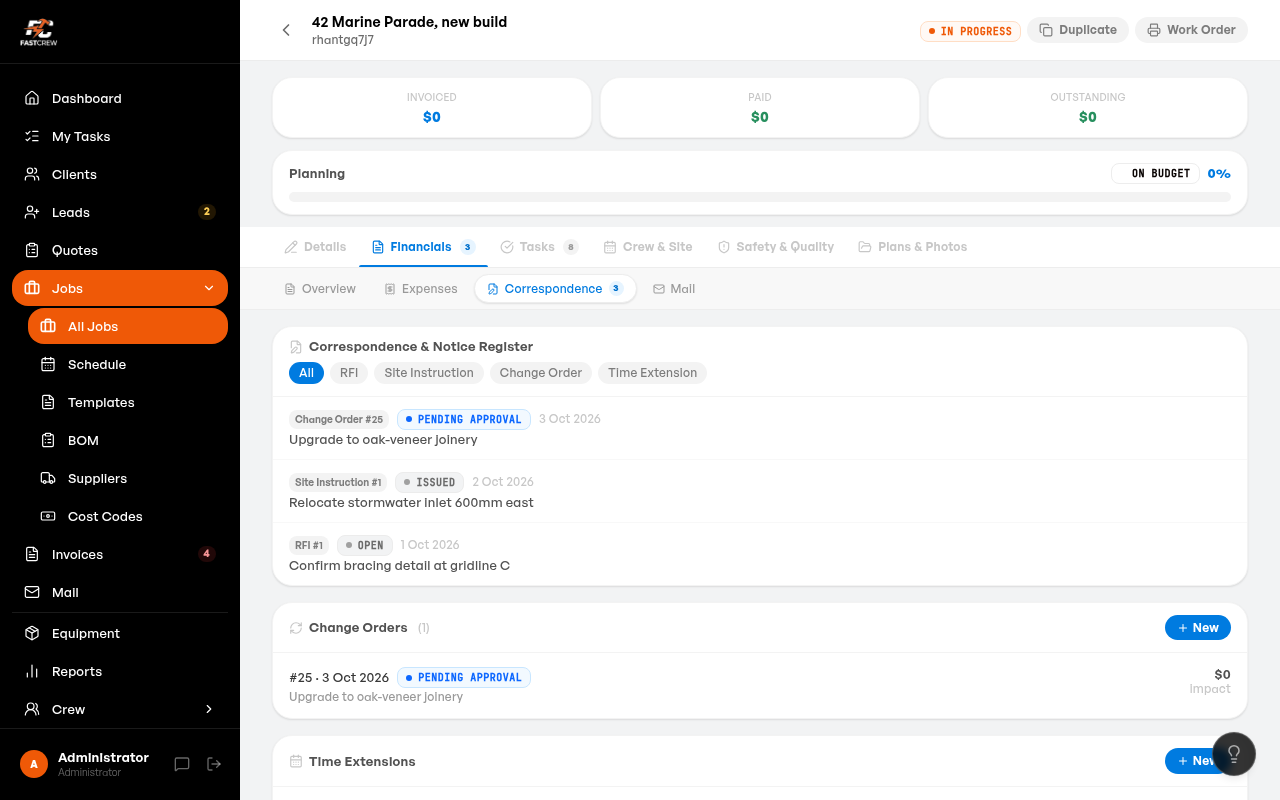This screenshot has width=1280, height=800.
Task: Open 'Relocate stormwater inlet 600mm east' entry
Action: coord(760,492)
